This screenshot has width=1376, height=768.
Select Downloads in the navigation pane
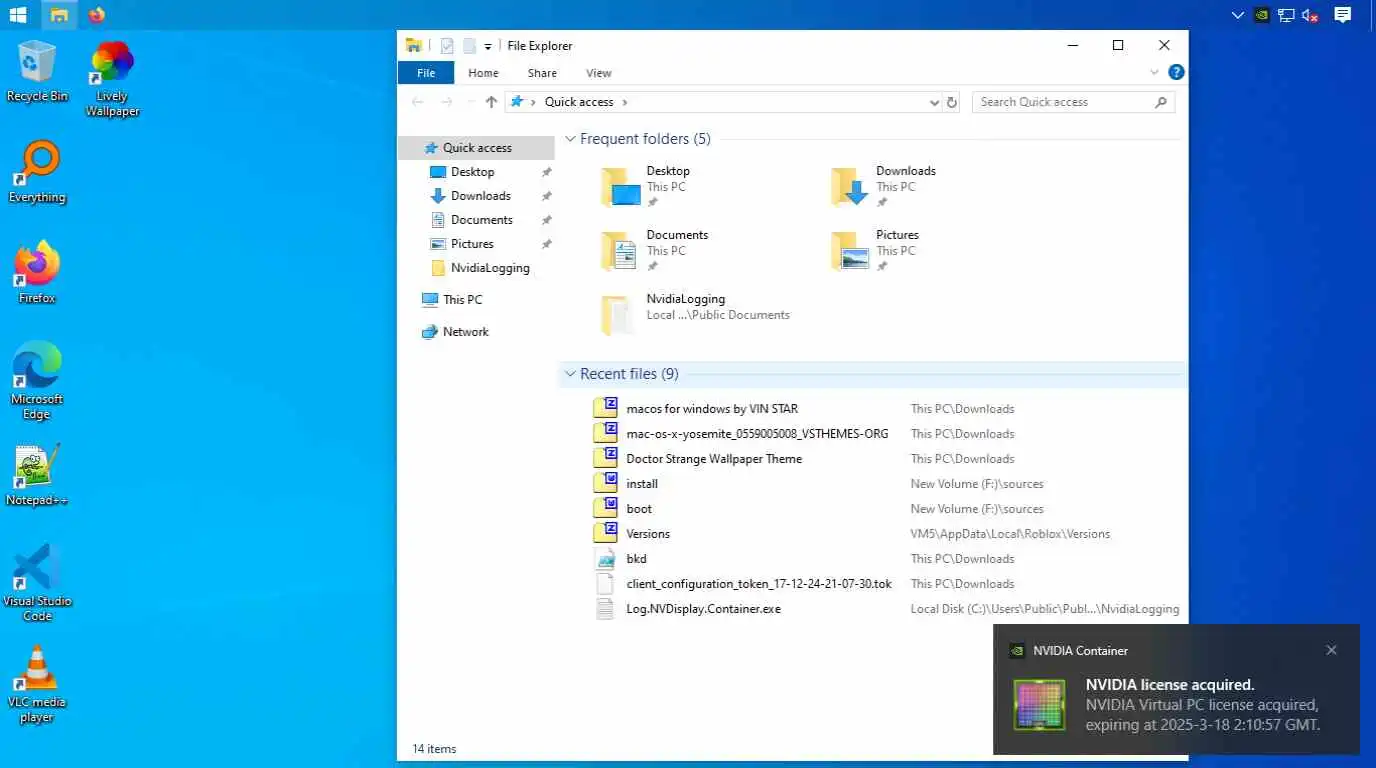click(x=480, y=196)
